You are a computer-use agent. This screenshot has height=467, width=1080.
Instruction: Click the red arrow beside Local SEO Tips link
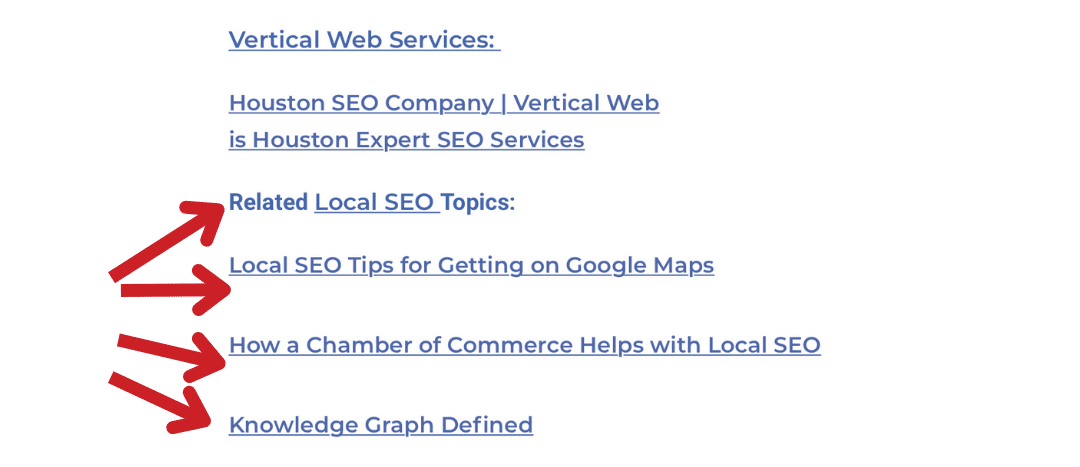(x=178, y=290)
